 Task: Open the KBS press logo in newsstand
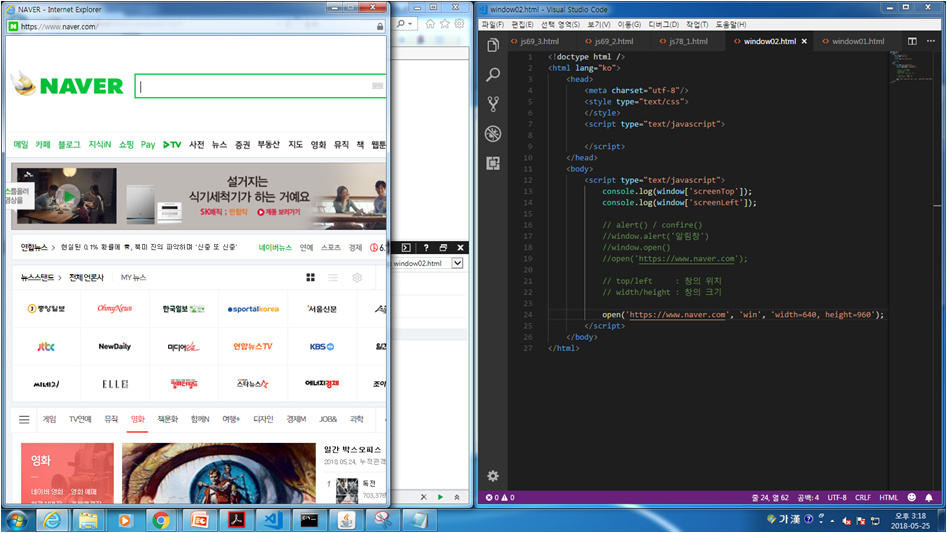(321, 346)
